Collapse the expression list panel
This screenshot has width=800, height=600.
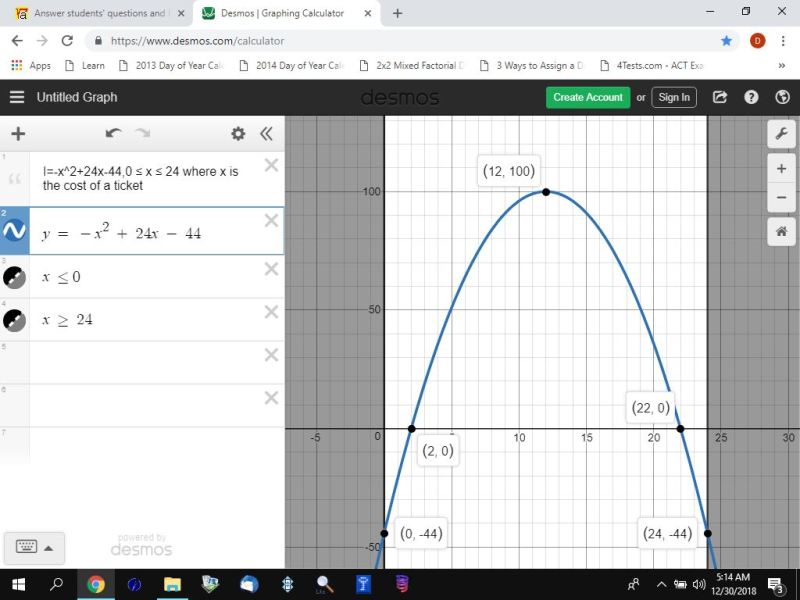click(266, 134)
